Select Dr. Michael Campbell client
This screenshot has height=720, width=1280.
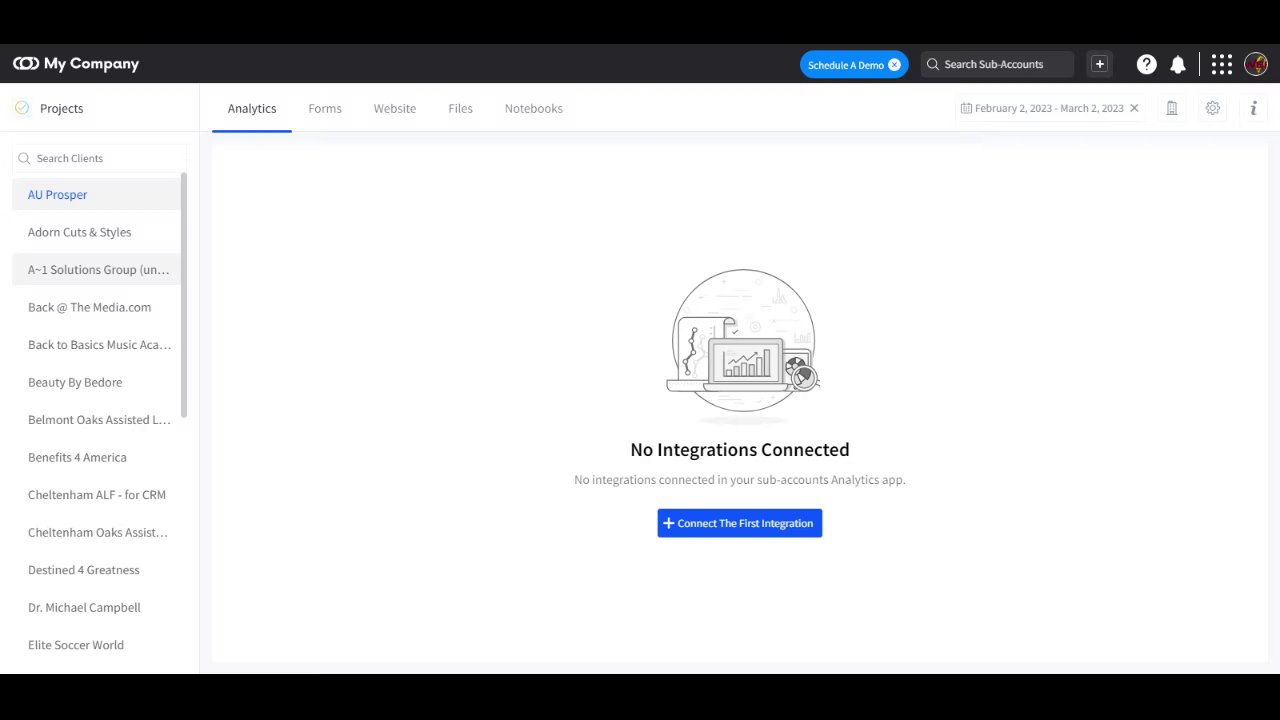(x=97, y=607)
